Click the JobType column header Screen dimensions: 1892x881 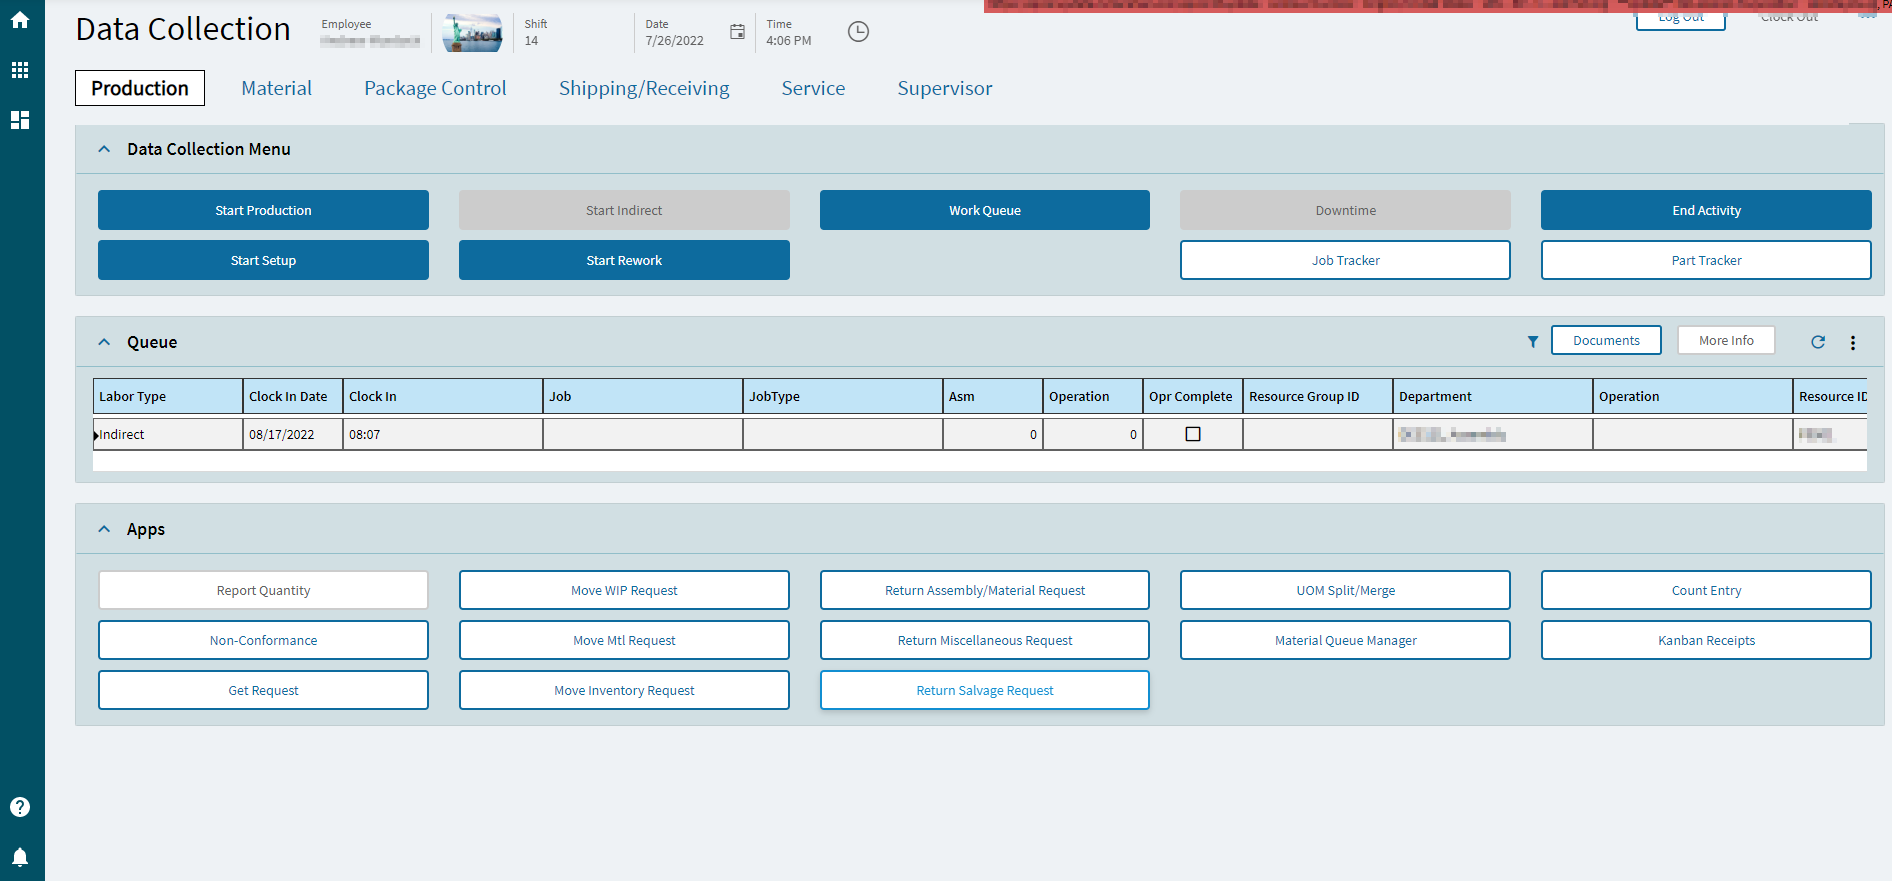(x=843, y=396)
